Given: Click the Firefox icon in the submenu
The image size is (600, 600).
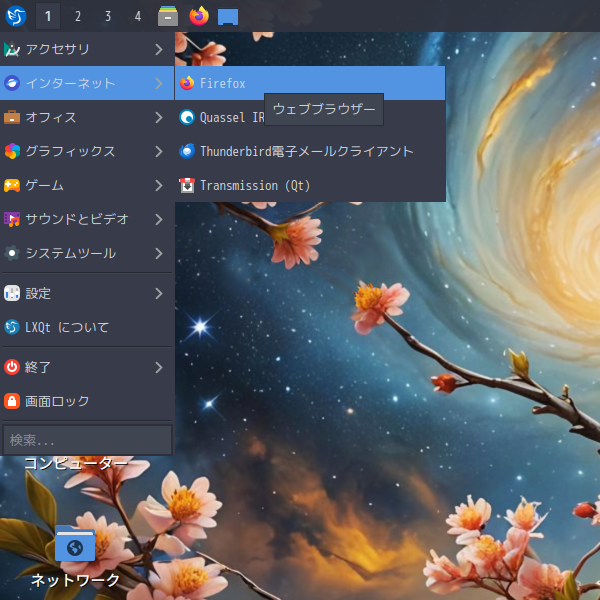Looking at the screenshot, I should pos(187,83).
